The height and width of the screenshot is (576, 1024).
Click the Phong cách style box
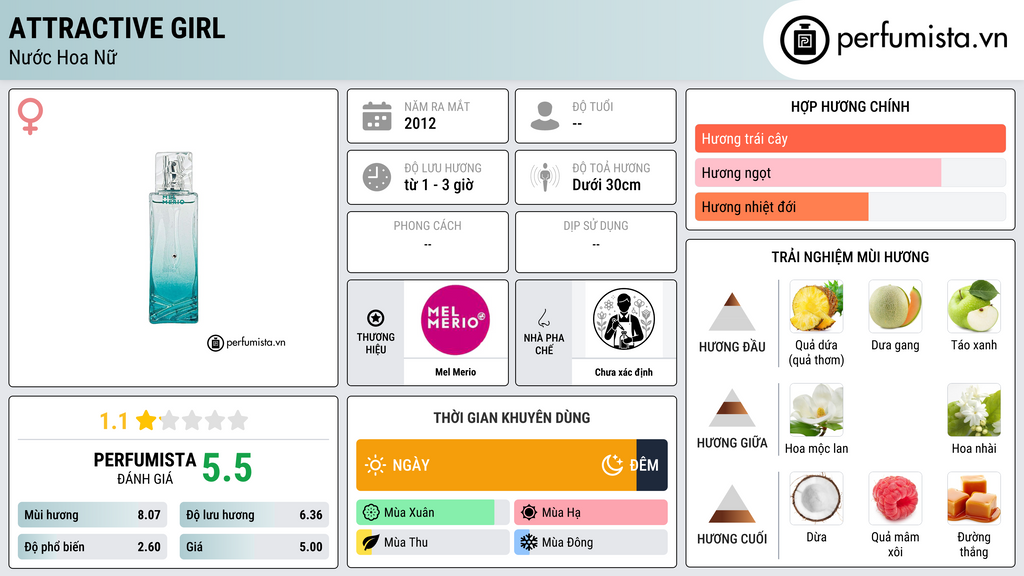click(428, 242)
